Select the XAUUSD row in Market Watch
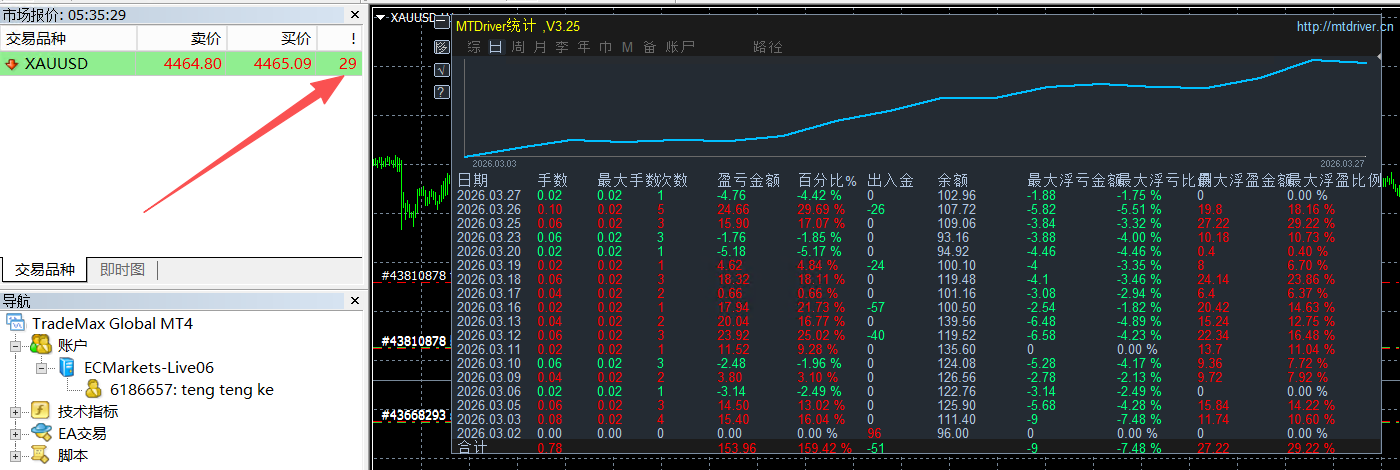 coord(181,64)
